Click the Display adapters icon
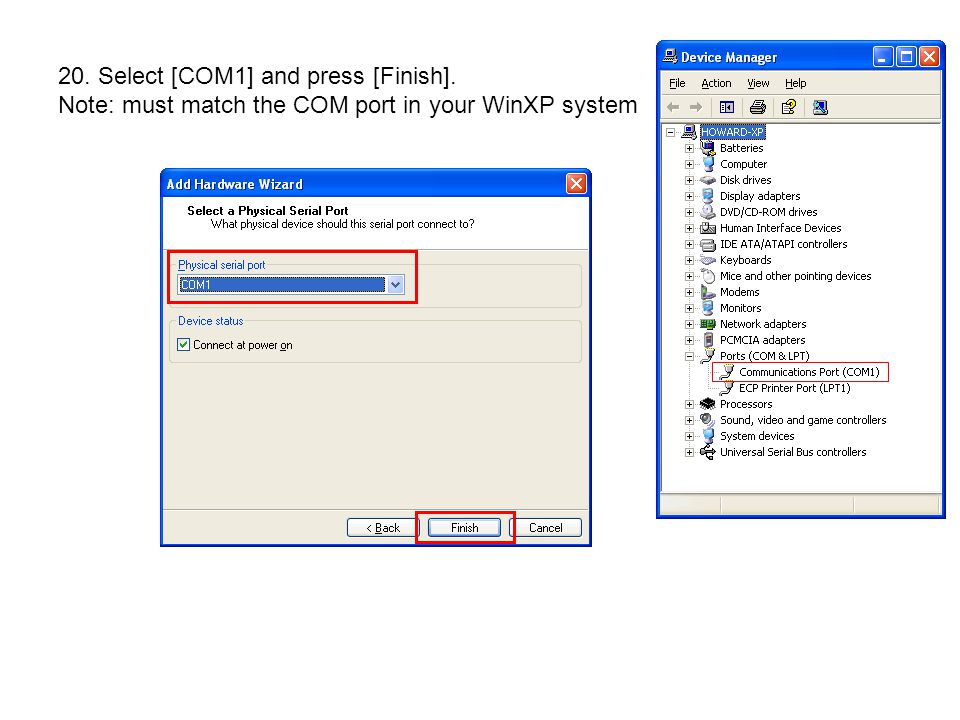 click(x=708, y=196)
